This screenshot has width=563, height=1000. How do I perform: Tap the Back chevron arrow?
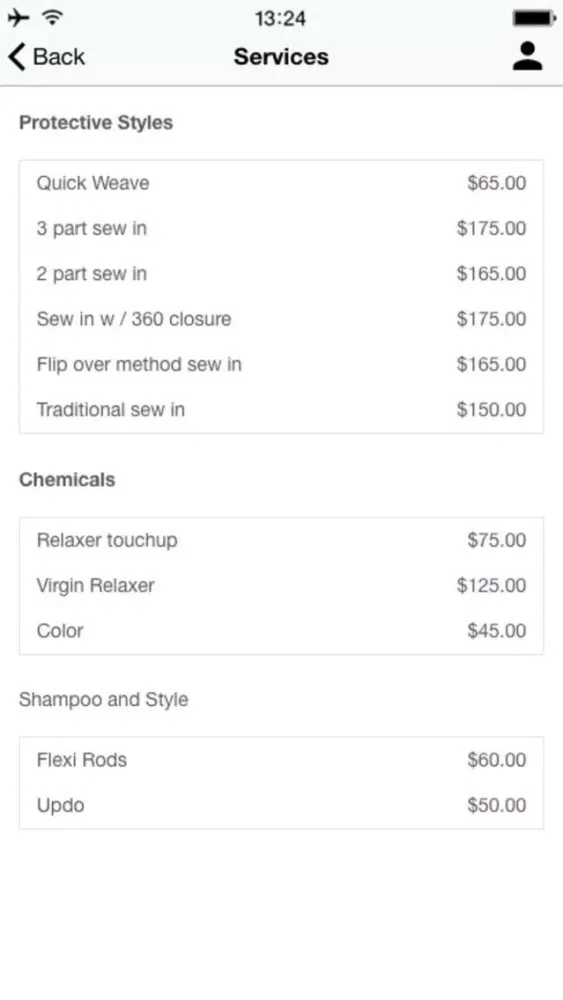[17, 57]
